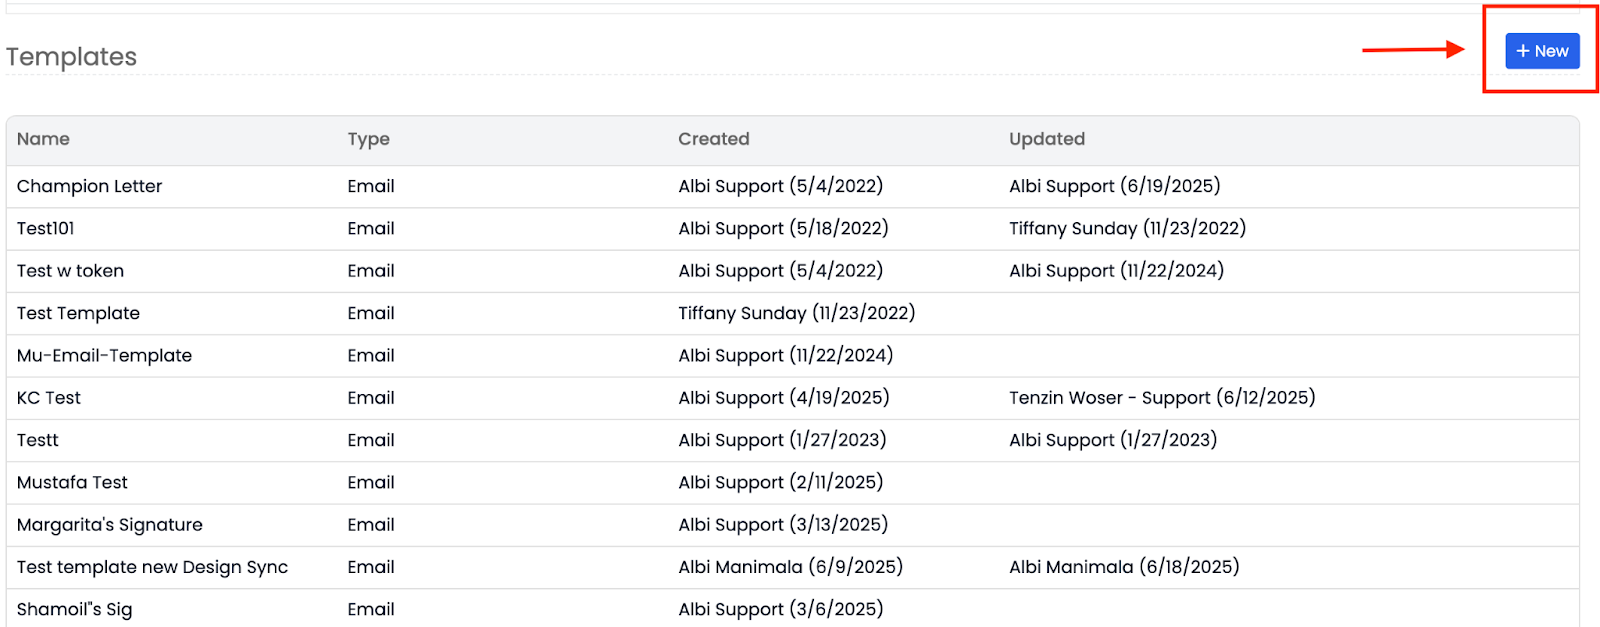The height and width of the screenshot is (627, 1600).
Task: Sort templates by the Name column header
Action: [x=43, y=139]
